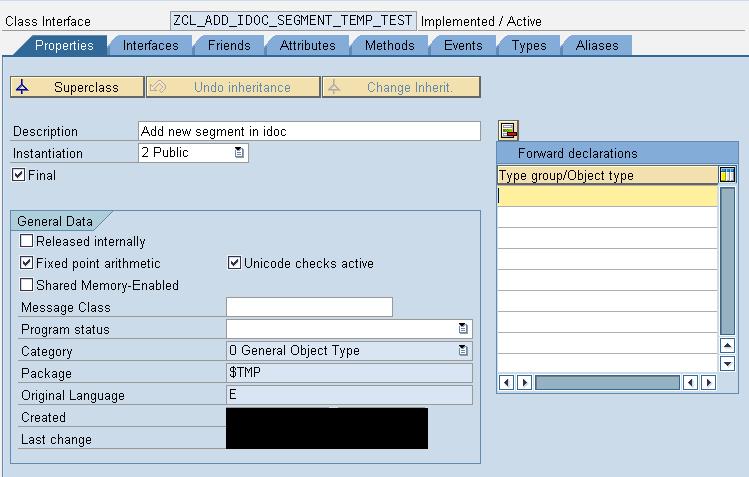Open the Attributes tab
749x477 pixels.
click(x=307, y=45)
